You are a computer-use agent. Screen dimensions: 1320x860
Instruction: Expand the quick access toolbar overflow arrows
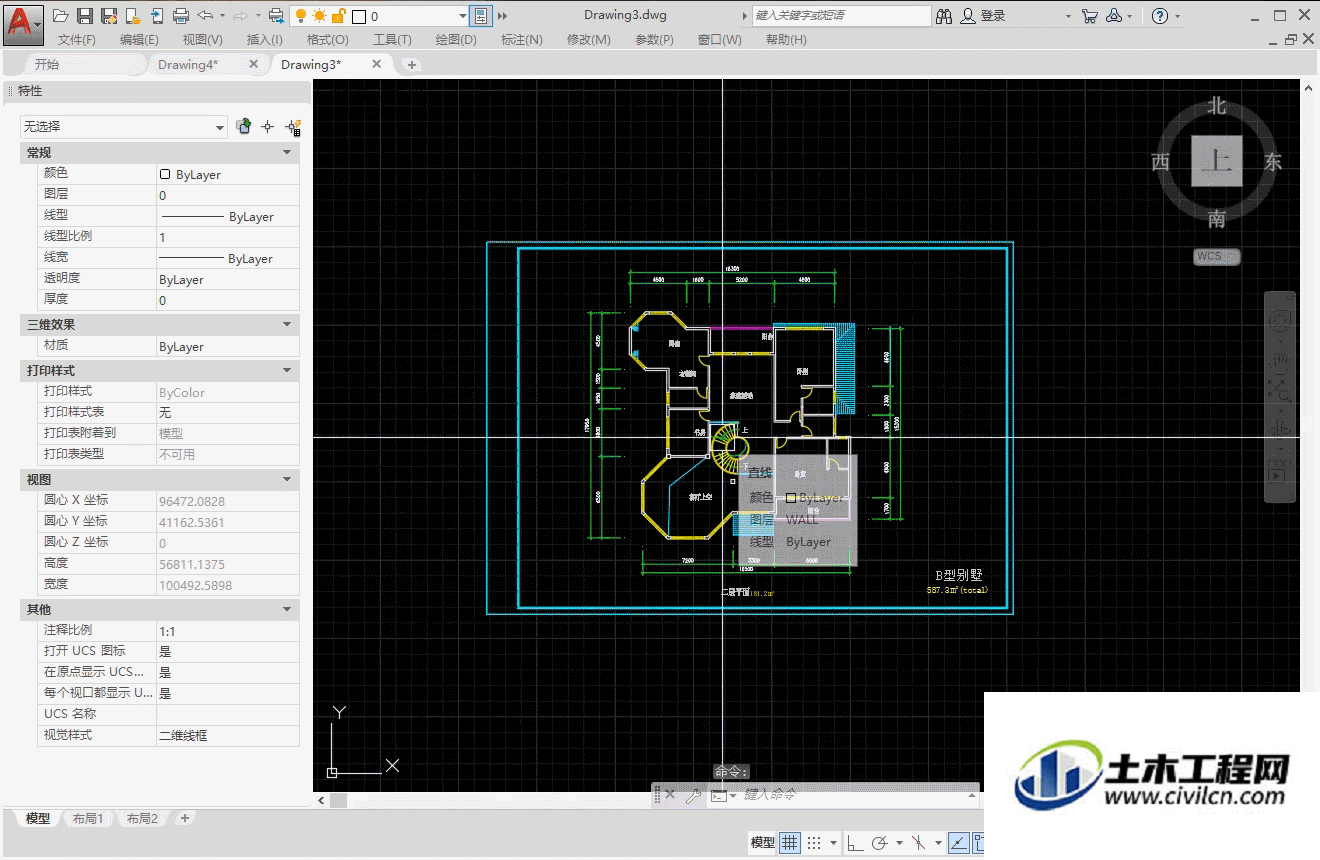(x=502, y=16)
